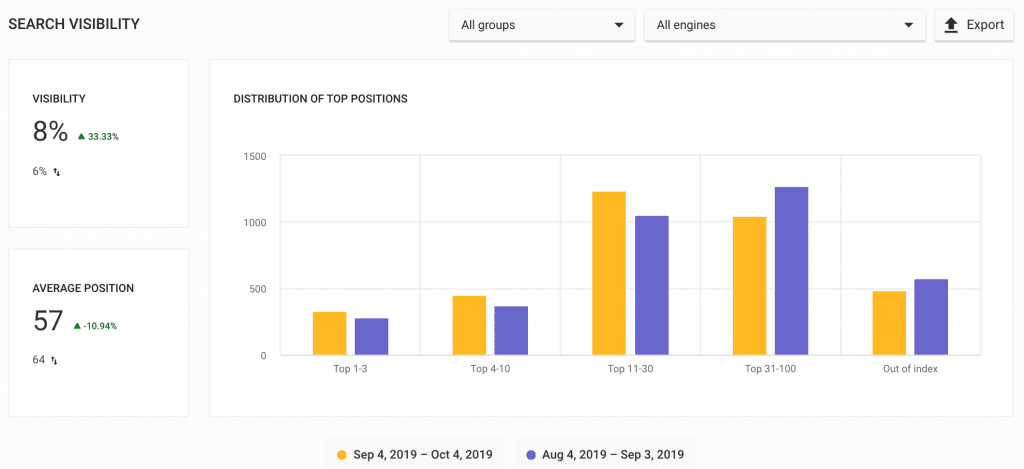
Task: Click the Out of index axis label
Action: pos(910,368)
